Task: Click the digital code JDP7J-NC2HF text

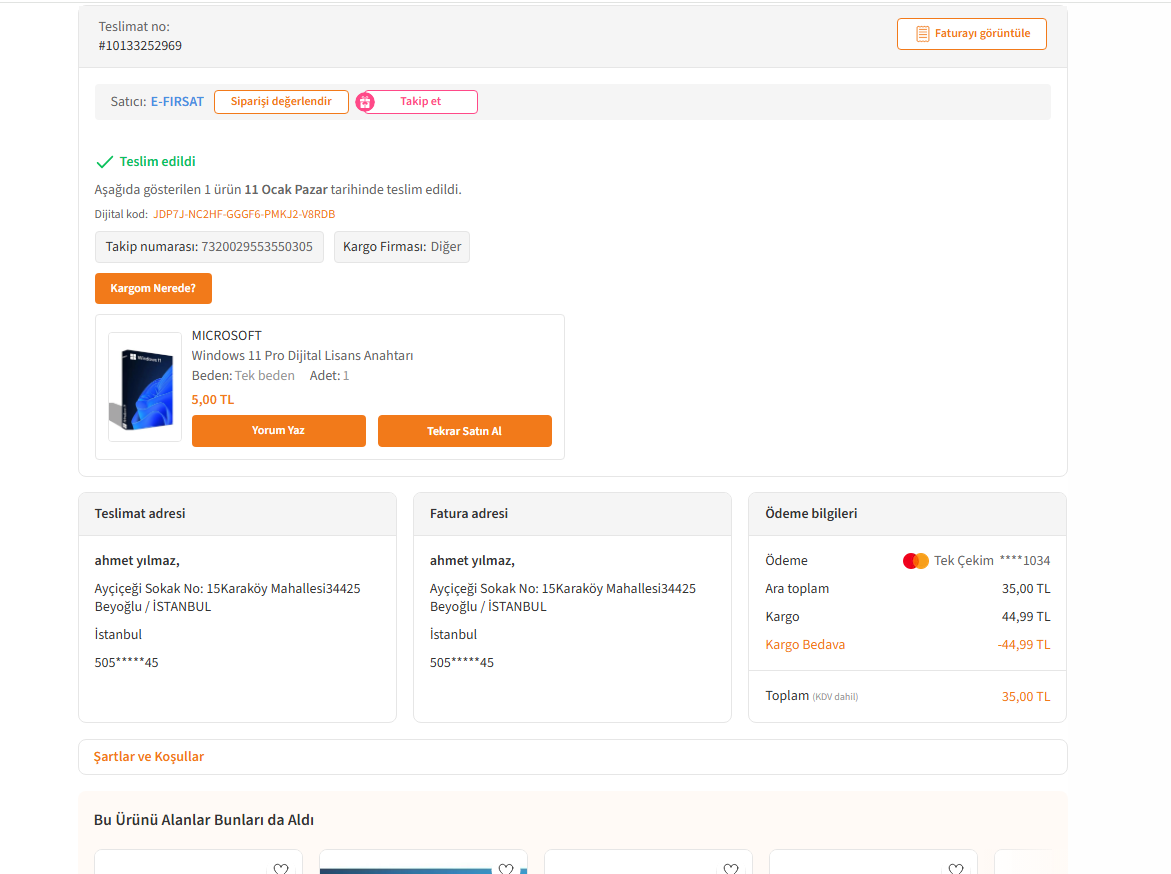Action: [x=244, y=214]
